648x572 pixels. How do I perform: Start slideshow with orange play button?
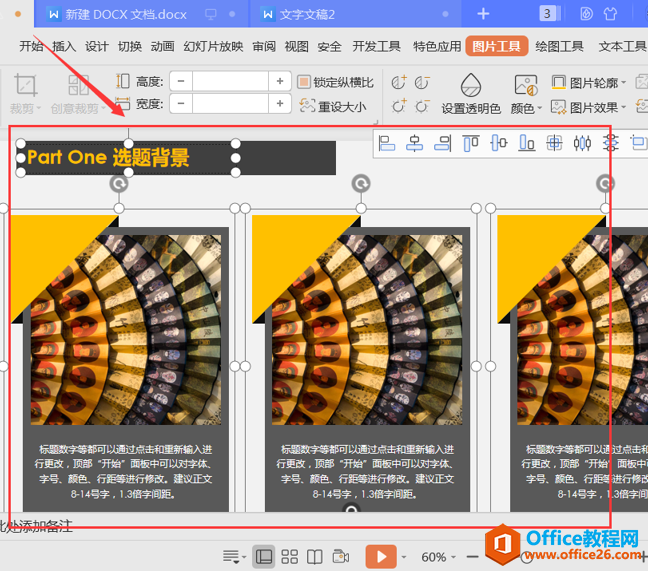(381, 557)
